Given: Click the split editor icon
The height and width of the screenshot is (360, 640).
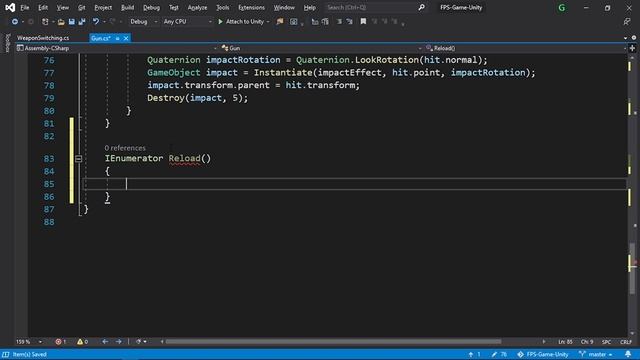Looking at the screenshot, I should 632,48.
